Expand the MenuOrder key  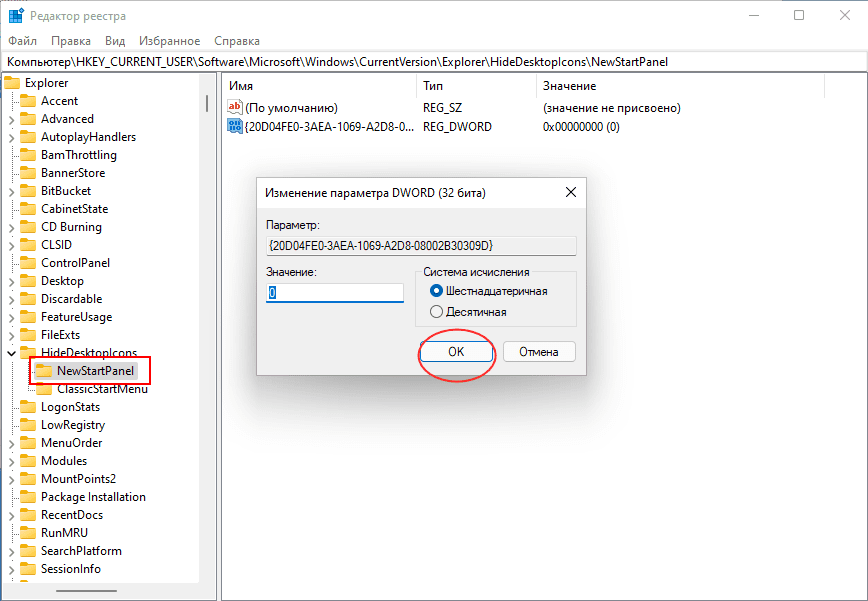tap(12, 443)
